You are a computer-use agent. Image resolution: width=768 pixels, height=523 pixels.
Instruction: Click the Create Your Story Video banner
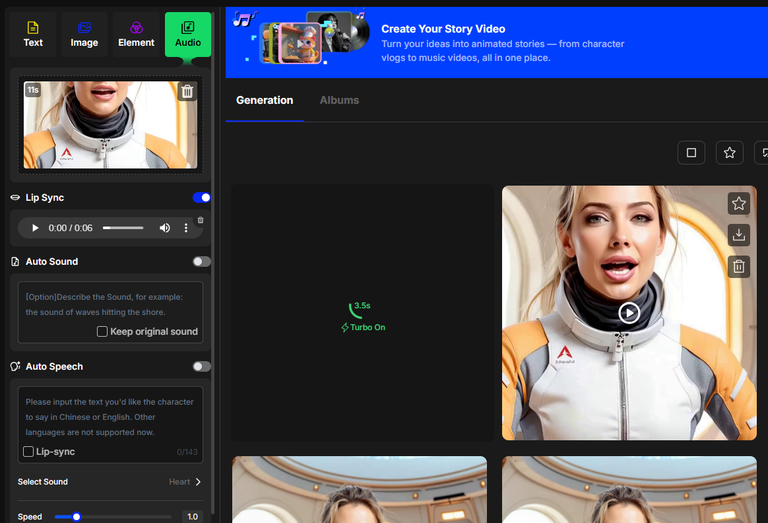point(497,43)
